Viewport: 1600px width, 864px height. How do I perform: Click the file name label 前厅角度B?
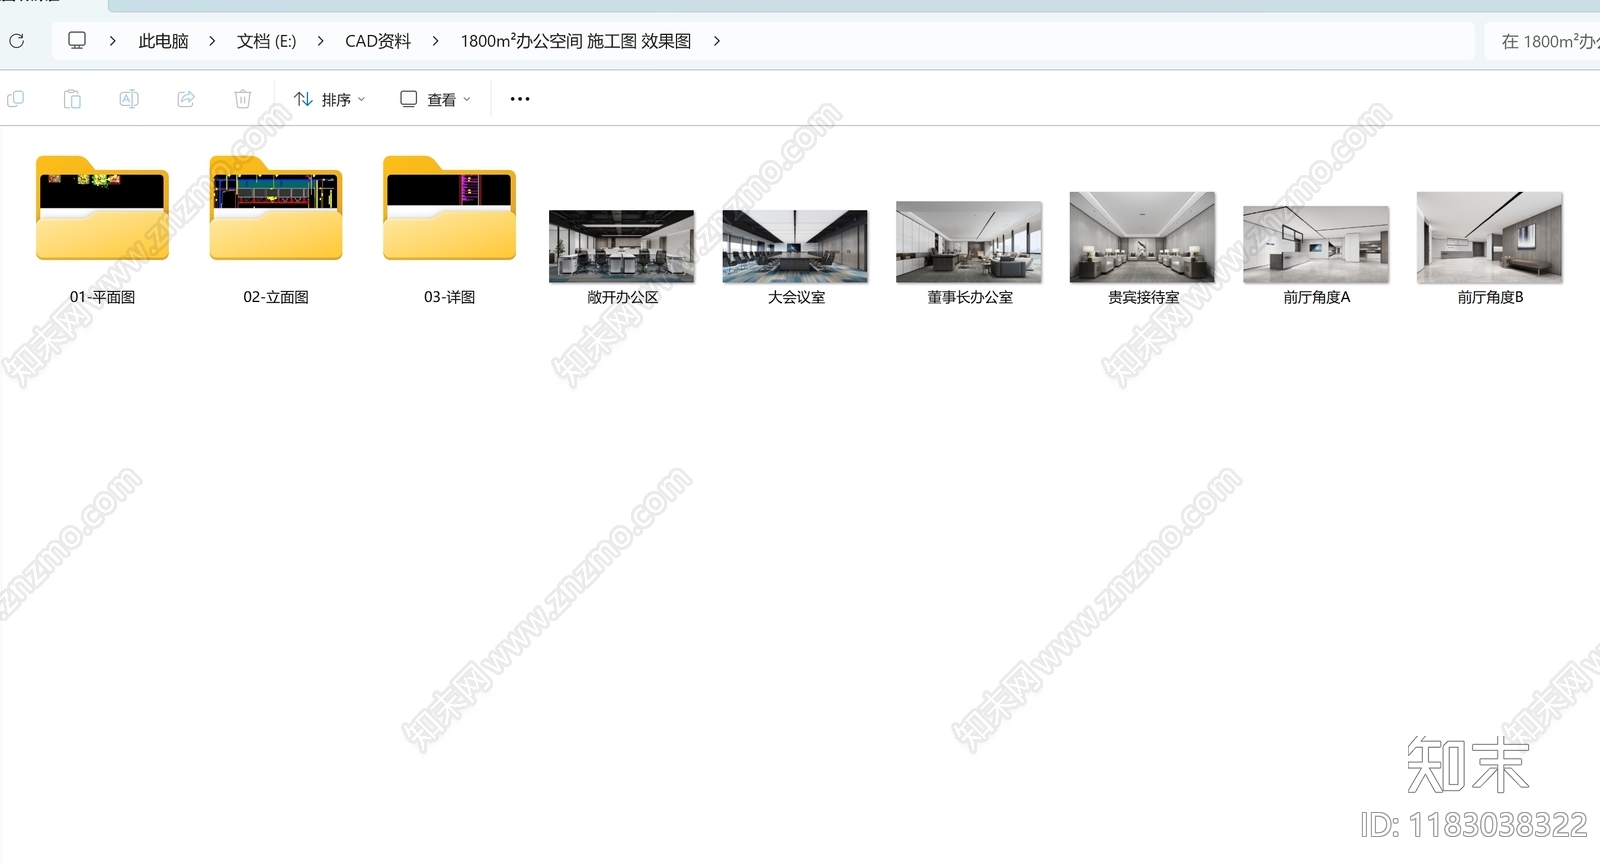pyautogui.click(x=1490, y=297)
